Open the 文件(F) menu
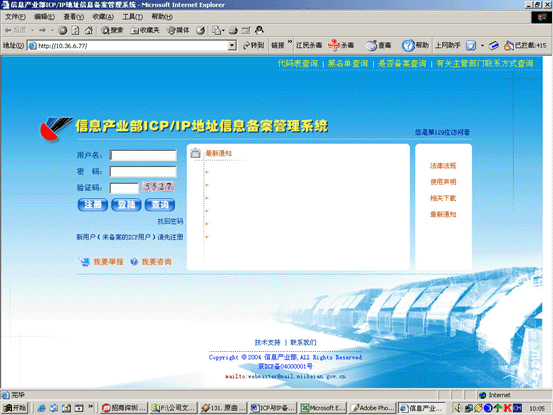The width and height of the screenshot is (553, 415). [15, 17]
